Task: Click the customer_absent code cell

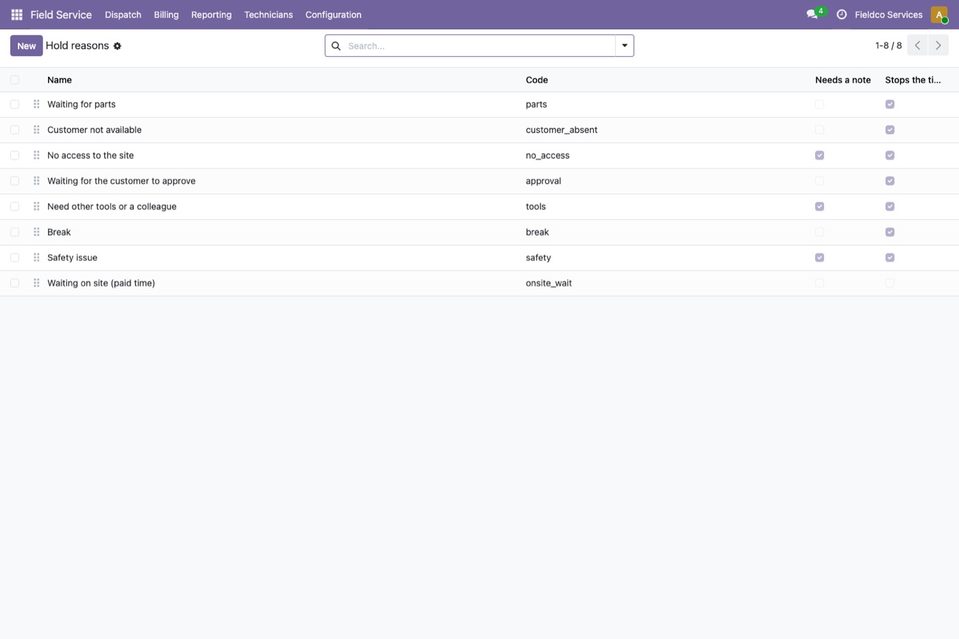Action: (561, 130)
